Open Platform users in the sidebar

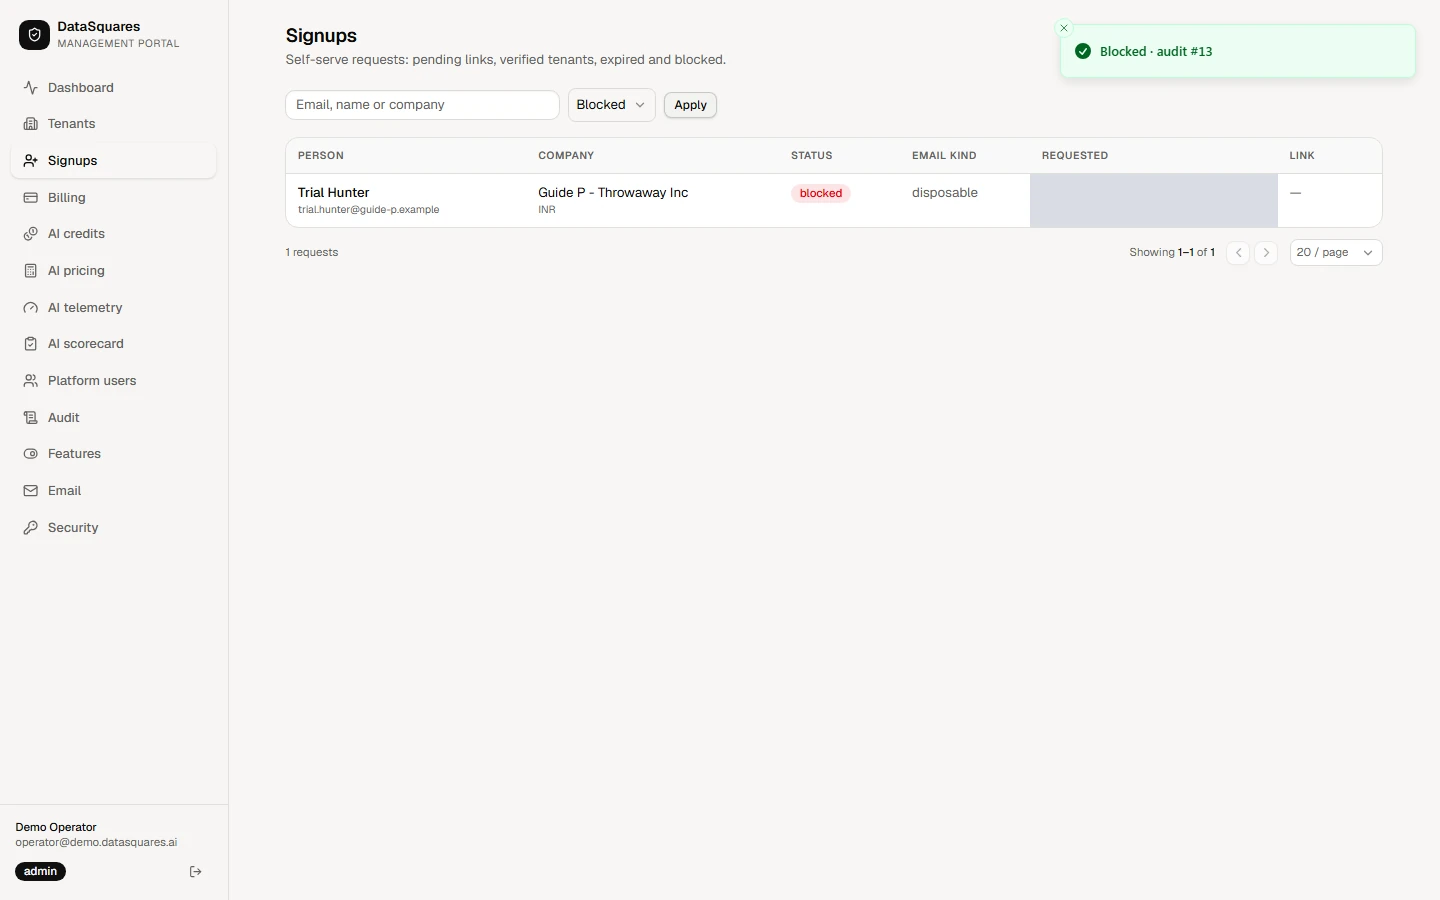(x=114, y=381)
